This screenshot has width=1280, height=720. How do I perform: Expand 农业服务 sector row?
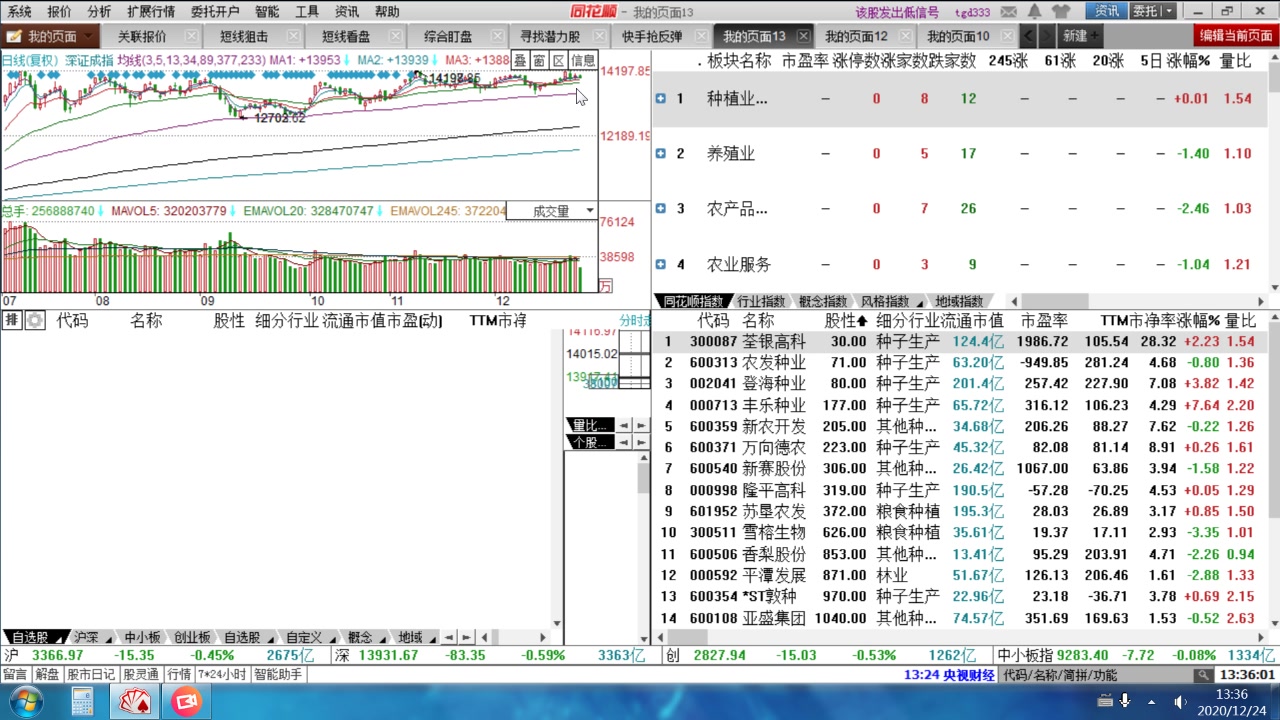point(661,264)
